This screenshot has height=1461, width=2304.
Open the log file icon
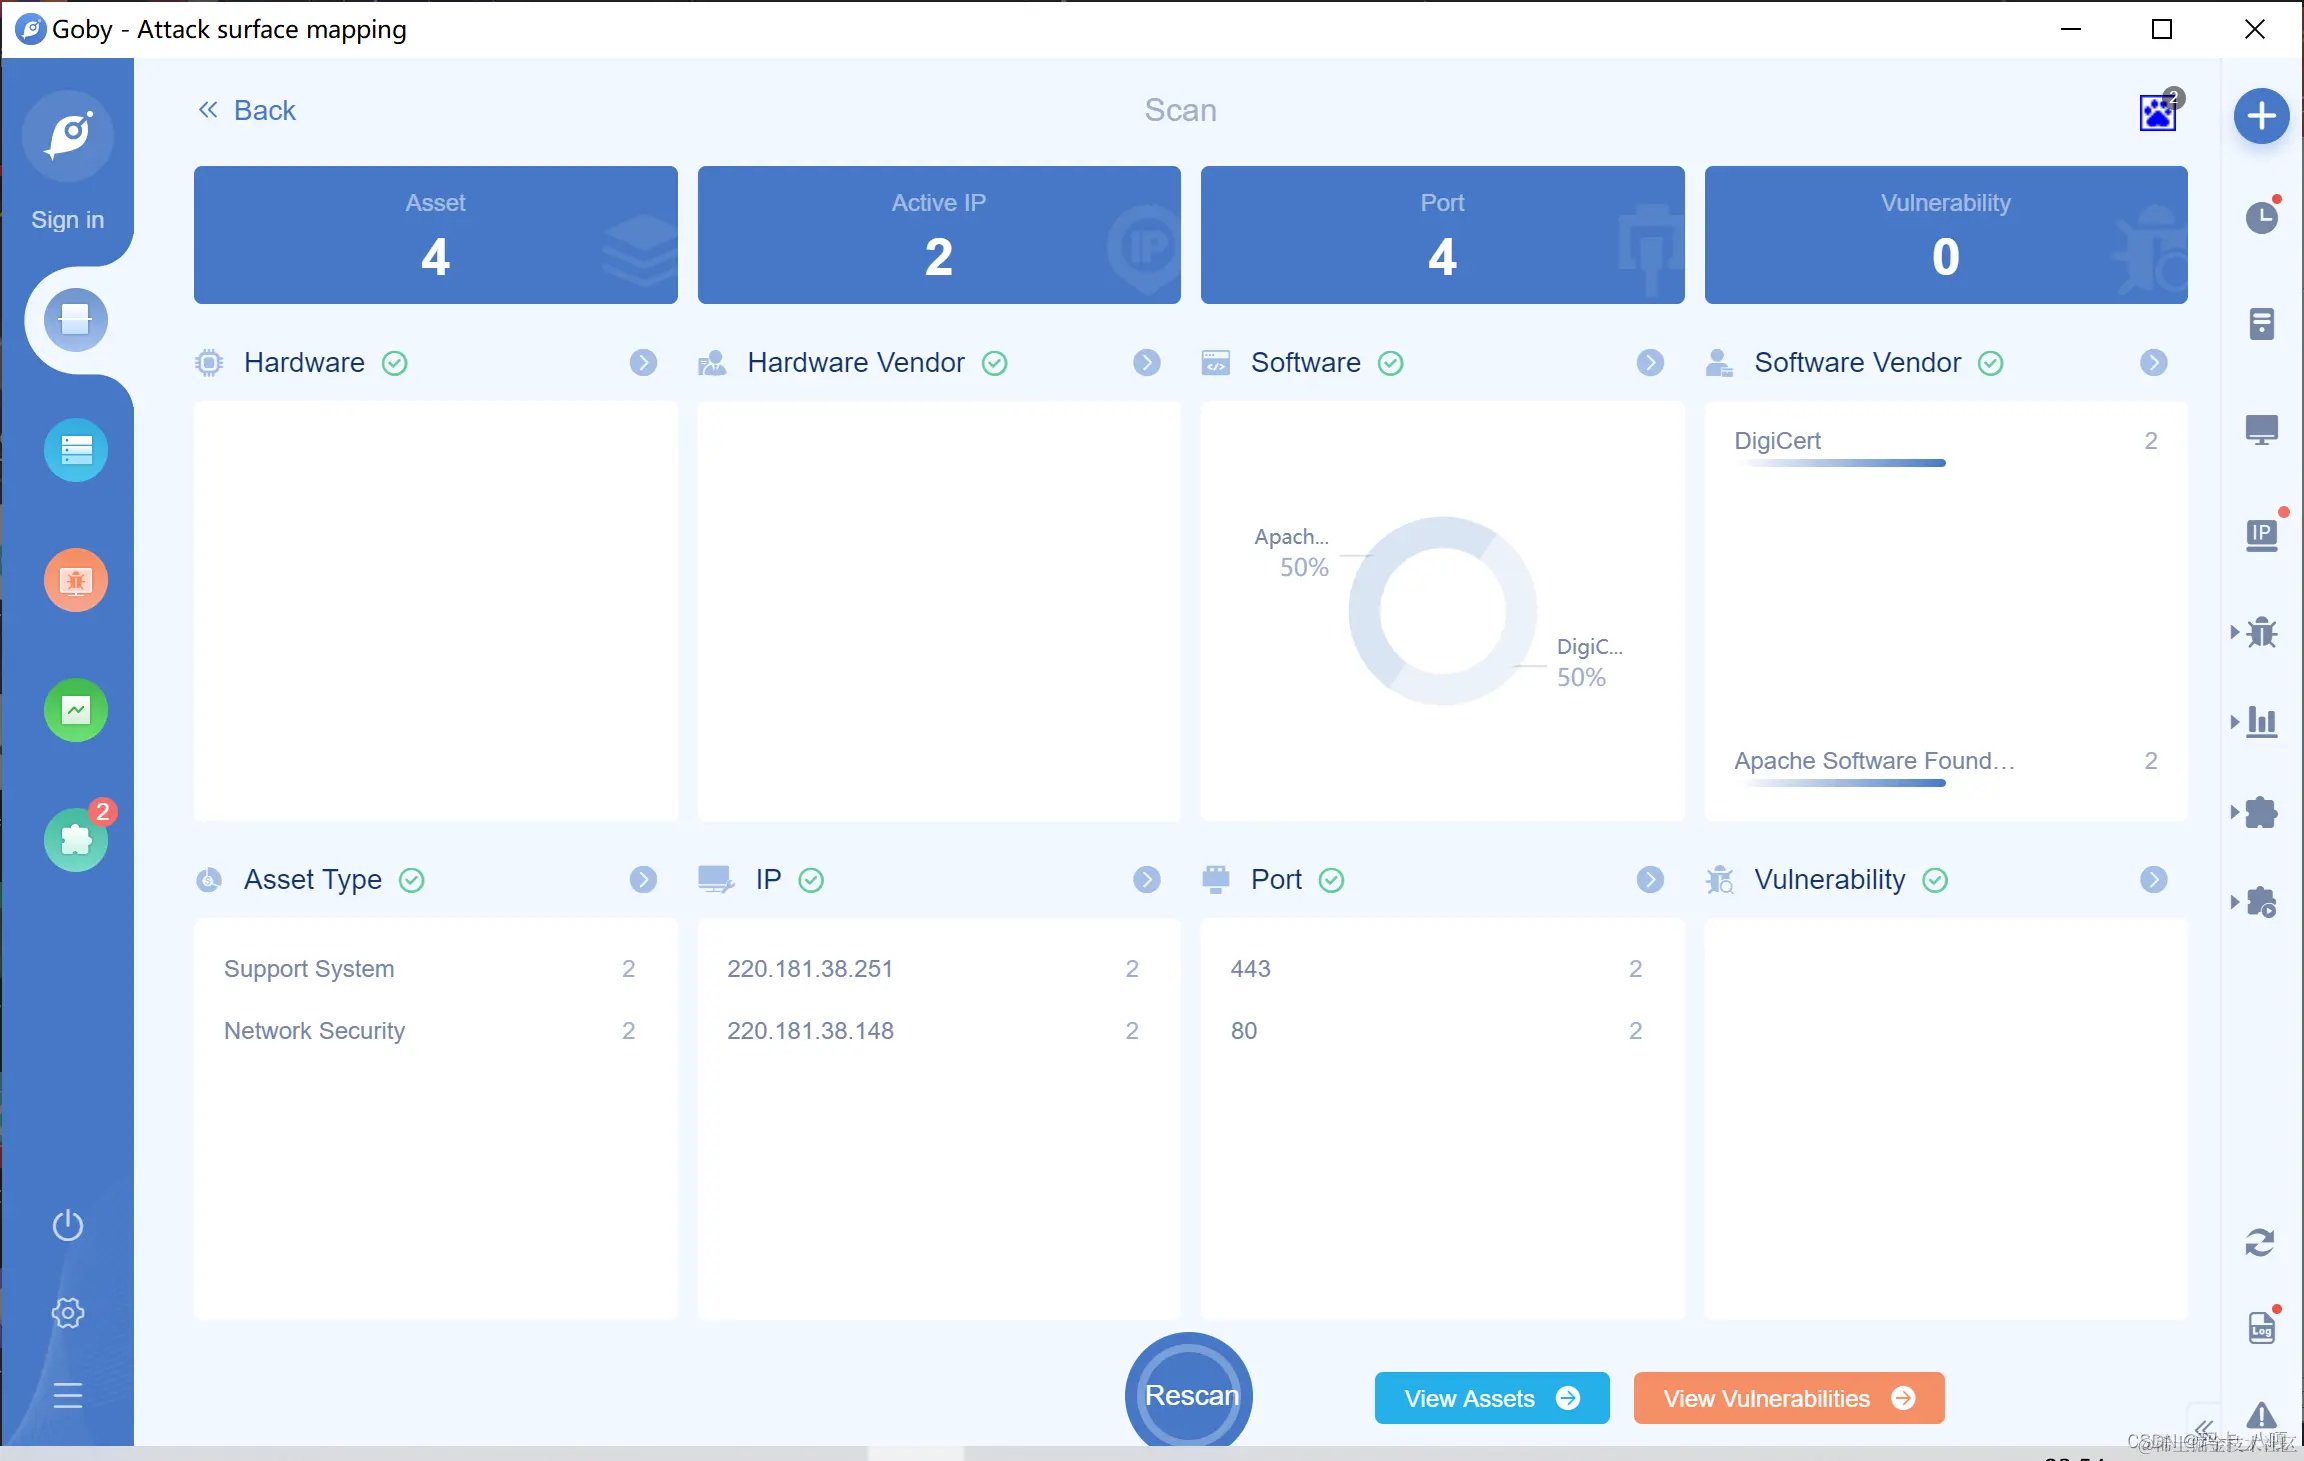2261,1328
